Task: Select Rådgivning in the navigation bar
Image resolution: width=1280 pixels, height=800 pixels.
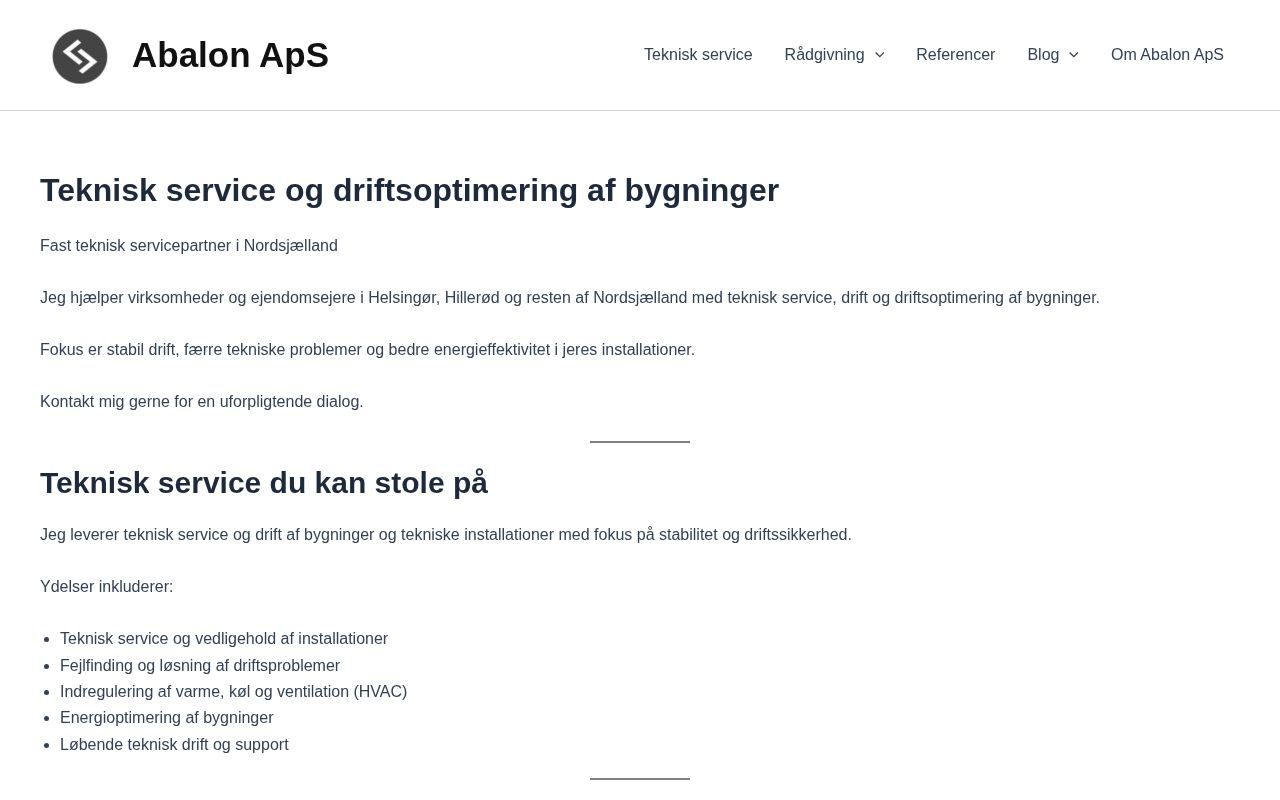Action: click(x=824, y=55)
